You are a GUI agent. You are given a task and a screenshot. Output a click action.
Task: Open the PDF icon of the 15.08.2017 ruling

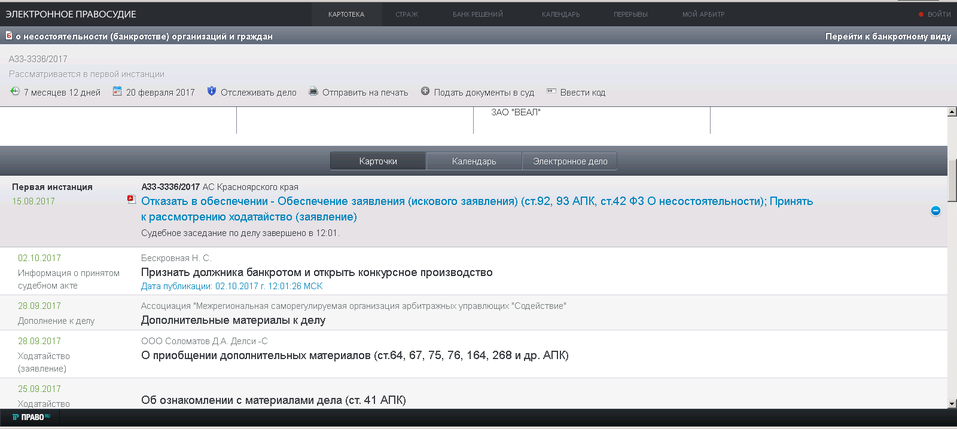131,199
